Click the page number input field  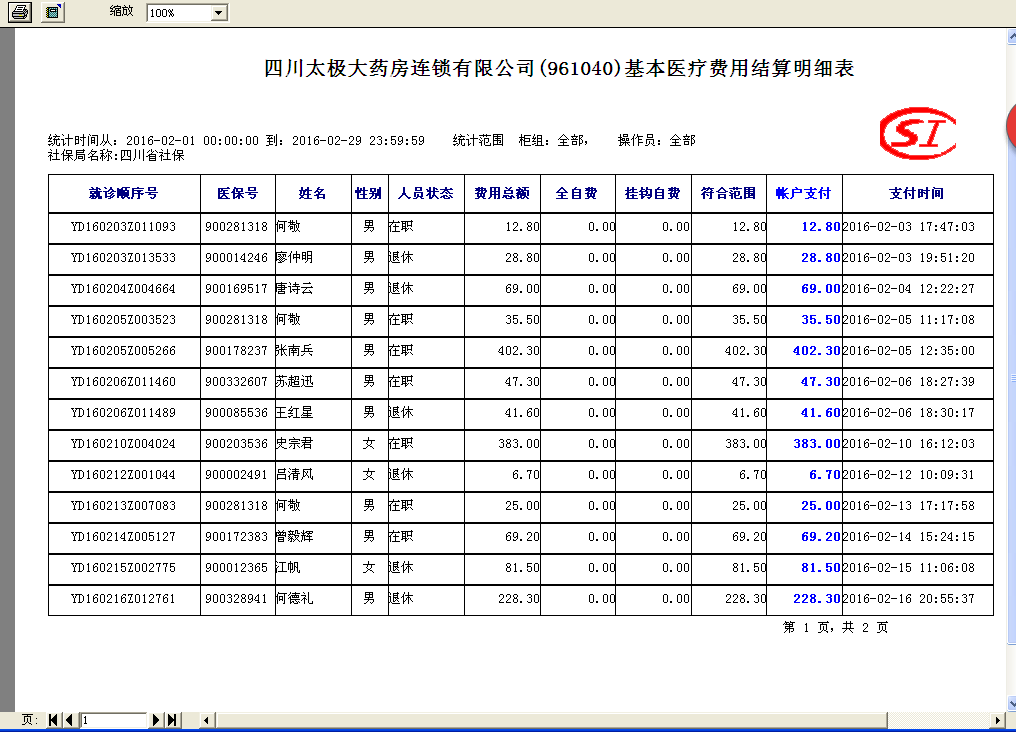click(113, 720)
